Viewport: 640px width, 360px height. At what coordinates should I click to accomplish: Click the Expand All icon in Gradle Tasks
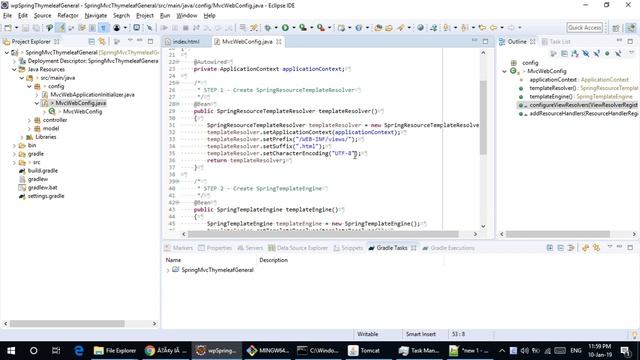[549, 248]
